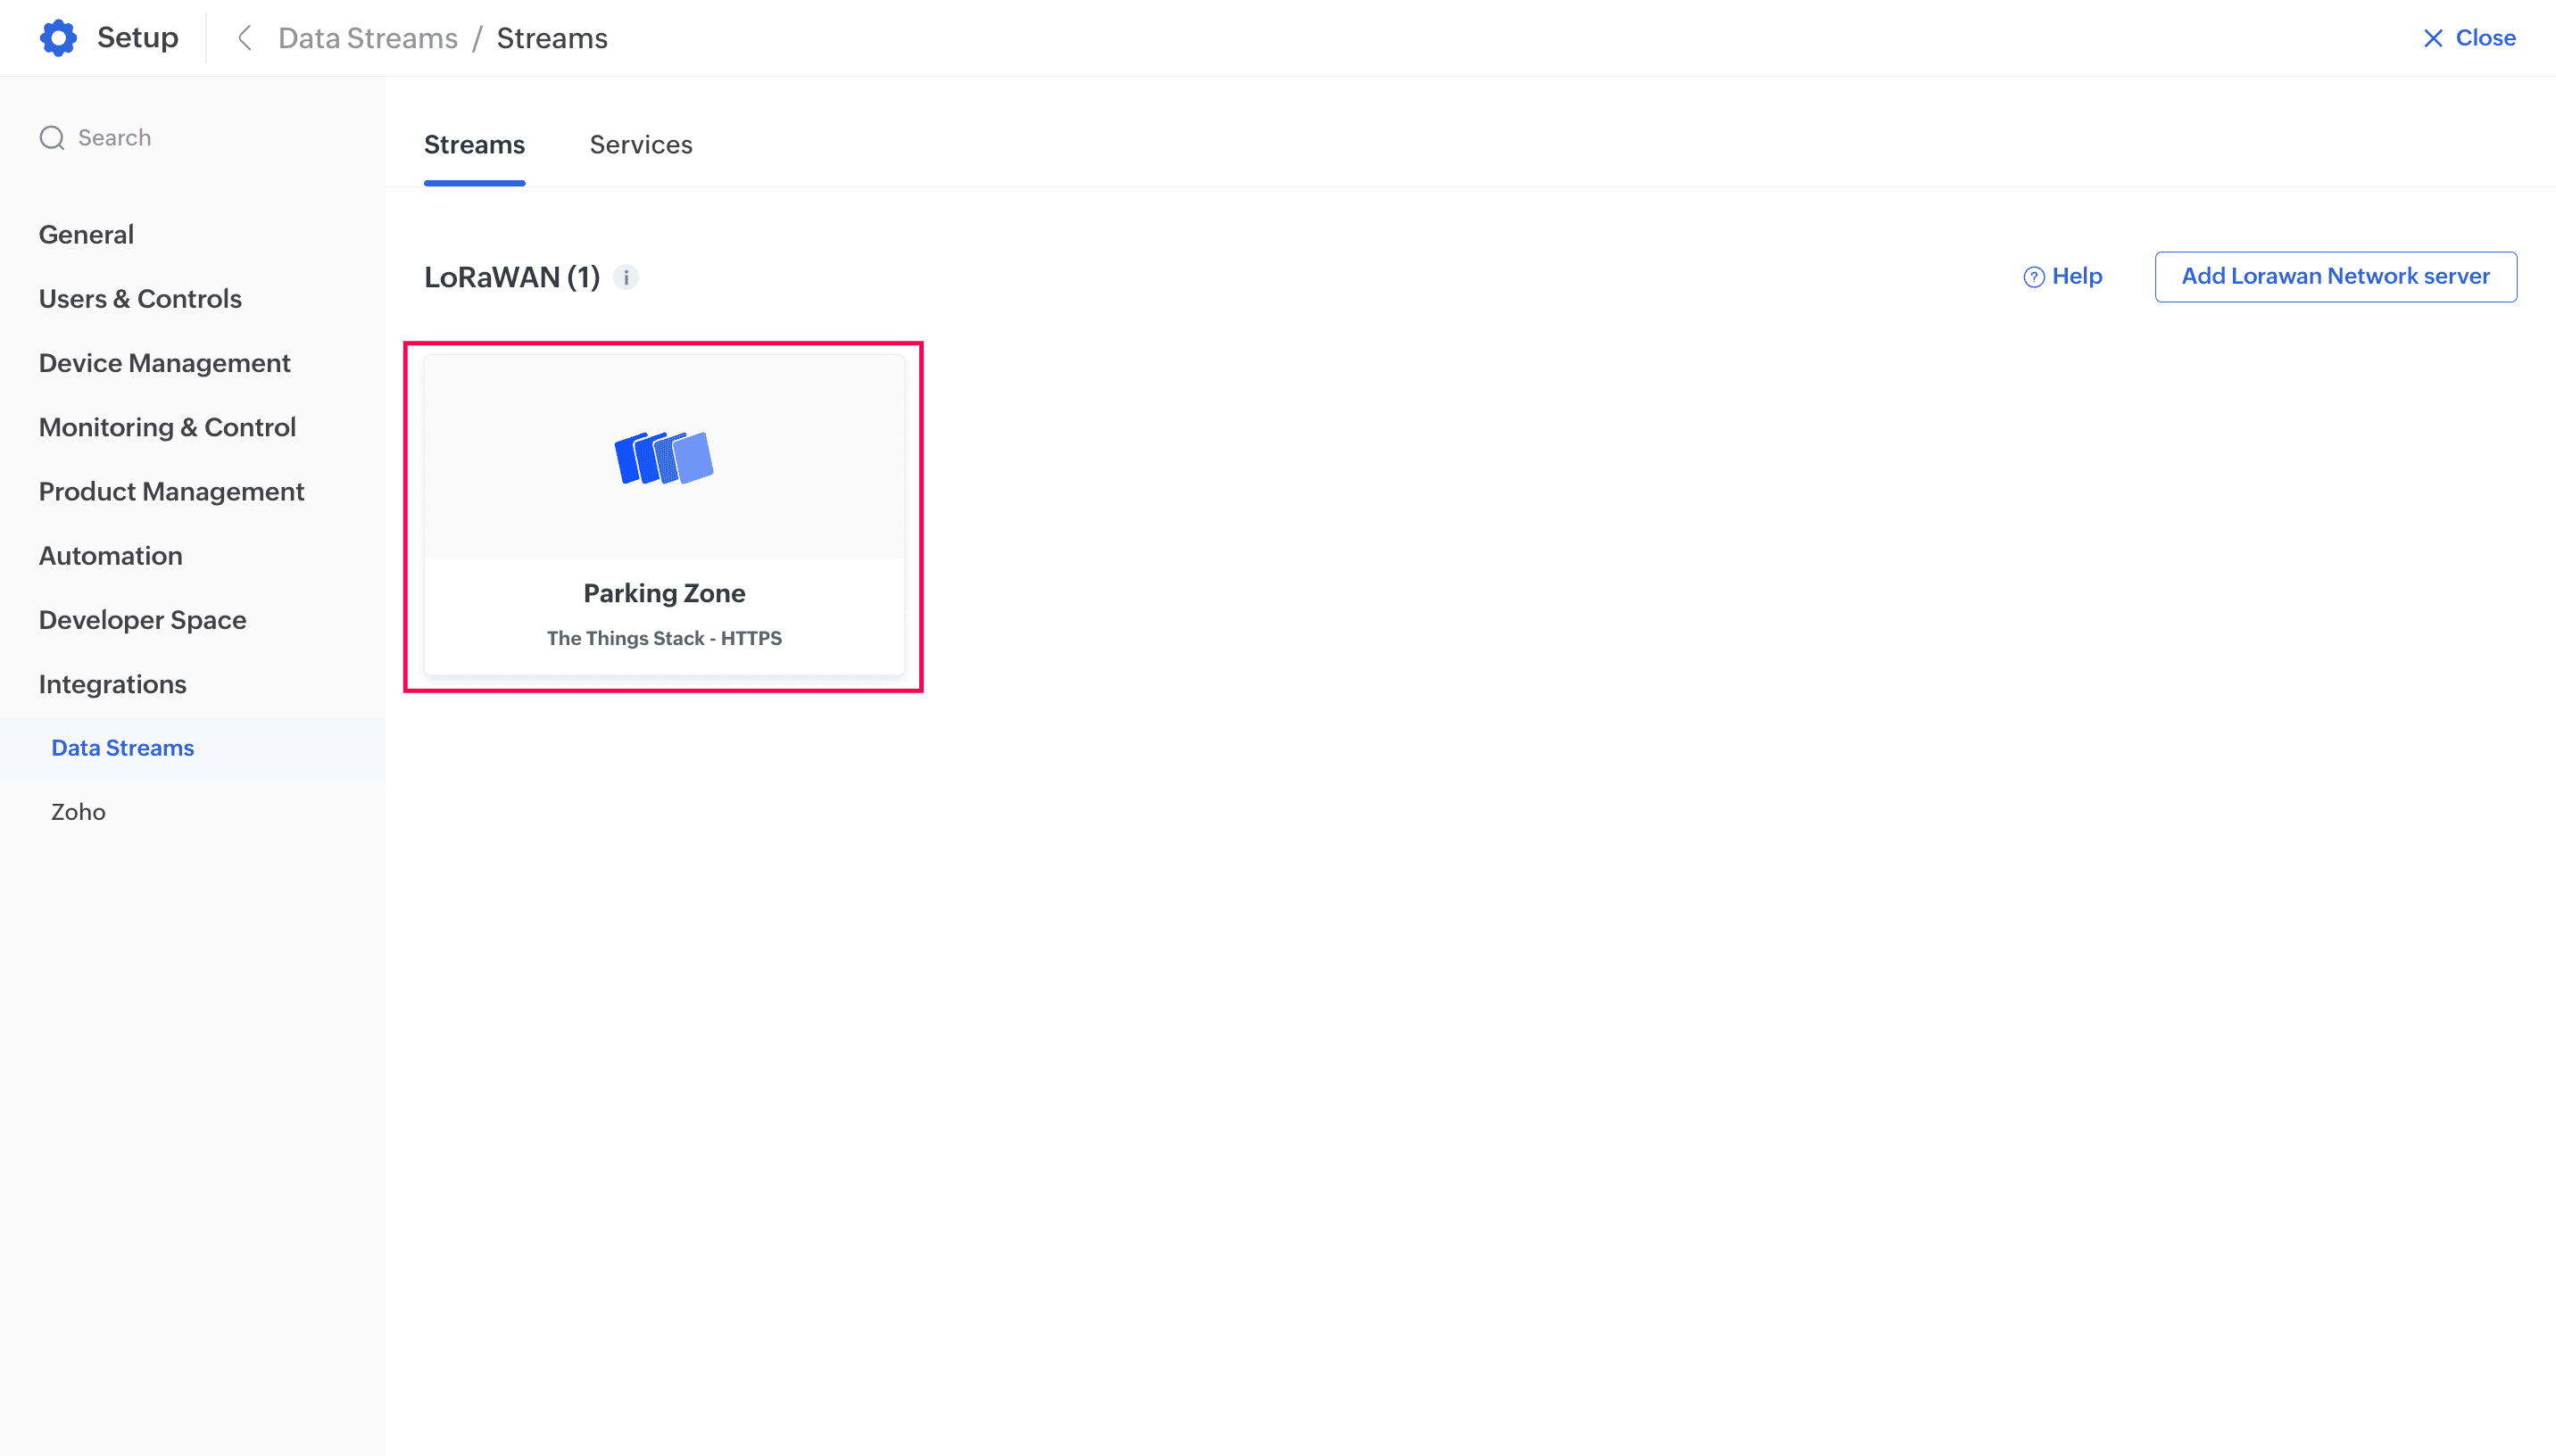Add Lorawan Network server
2556x1456 pixels.
coord(2335,276)
